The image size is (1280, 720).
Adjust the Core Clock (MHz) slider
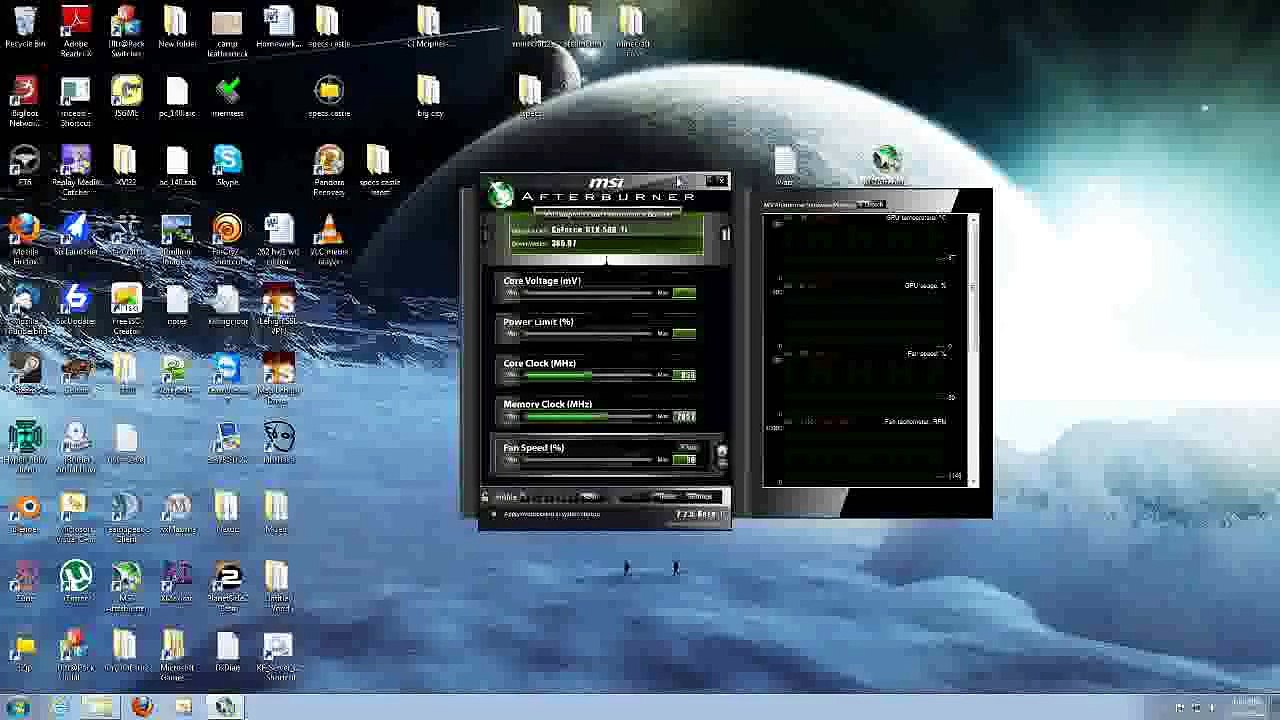[589, 375]
